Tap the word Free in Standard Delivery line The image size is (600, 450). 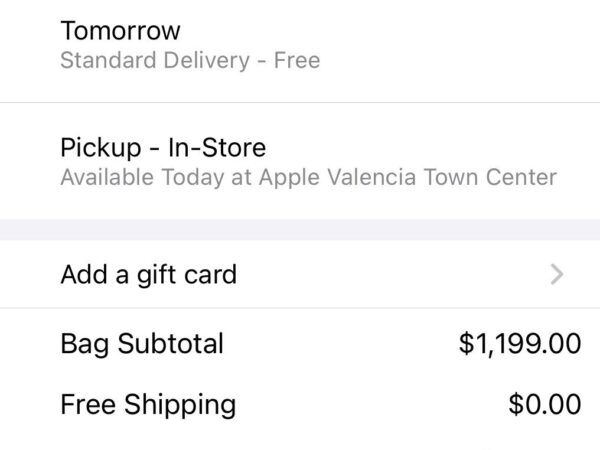point(297,60)
